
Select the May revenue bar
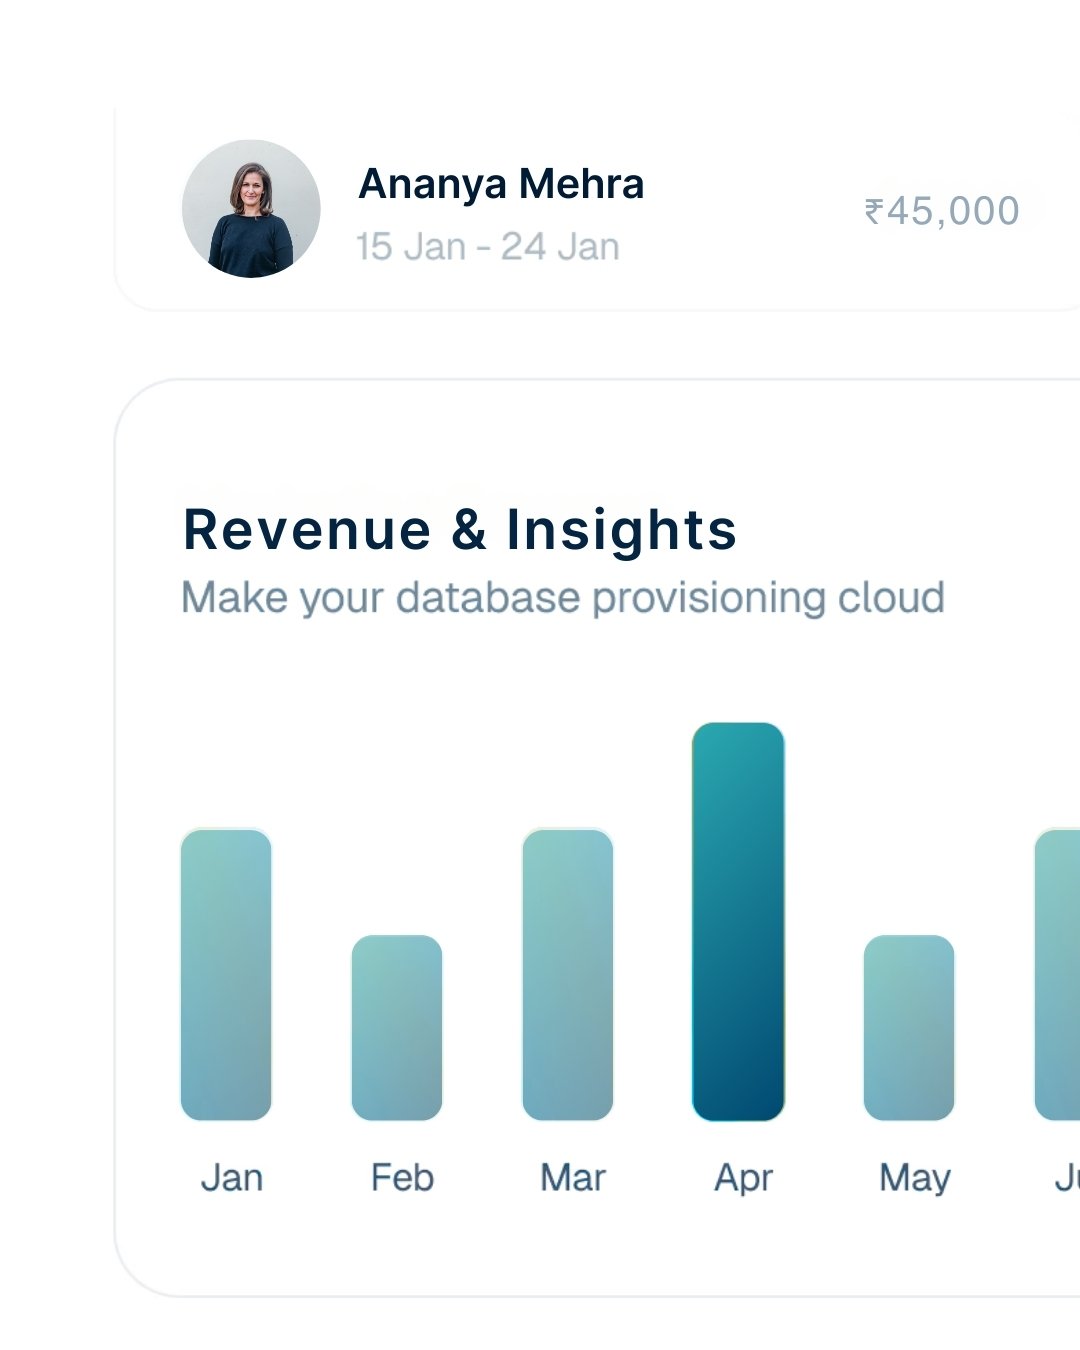[909, 1028]
